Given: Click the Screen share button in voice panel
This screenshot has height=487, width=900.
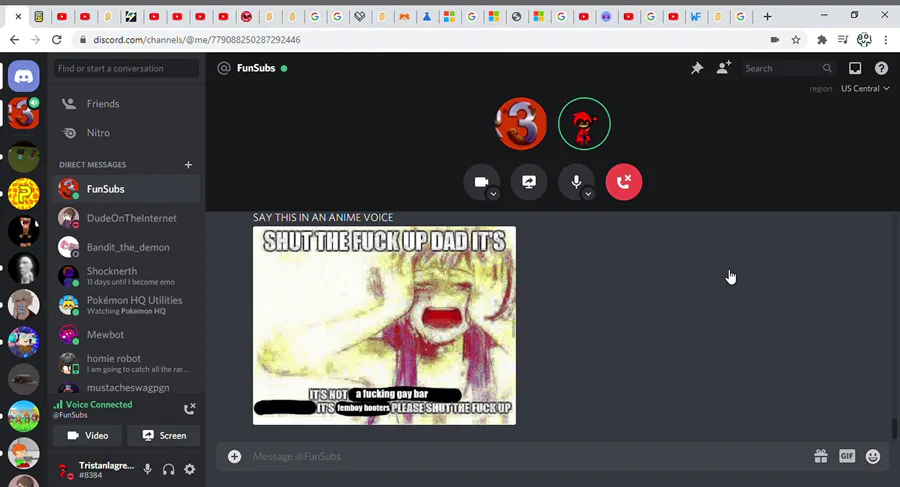Looking at the screenshot, I should tap(164, 435).
